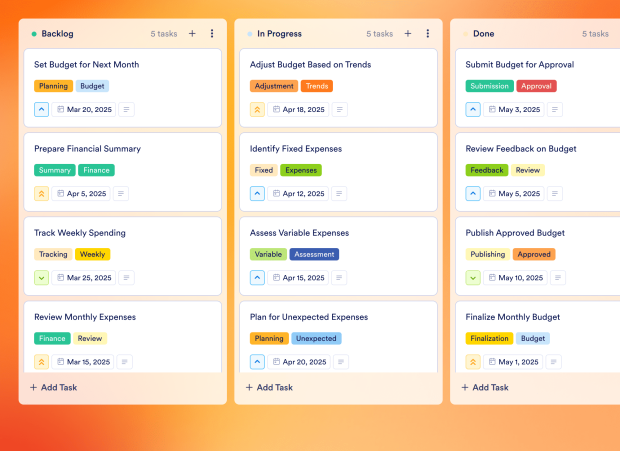Image resolution: width=620 pixels, height=451 pixels.
Task: Click calendar icon on Prepare Financial Summary card
Action: pos(60,194)
